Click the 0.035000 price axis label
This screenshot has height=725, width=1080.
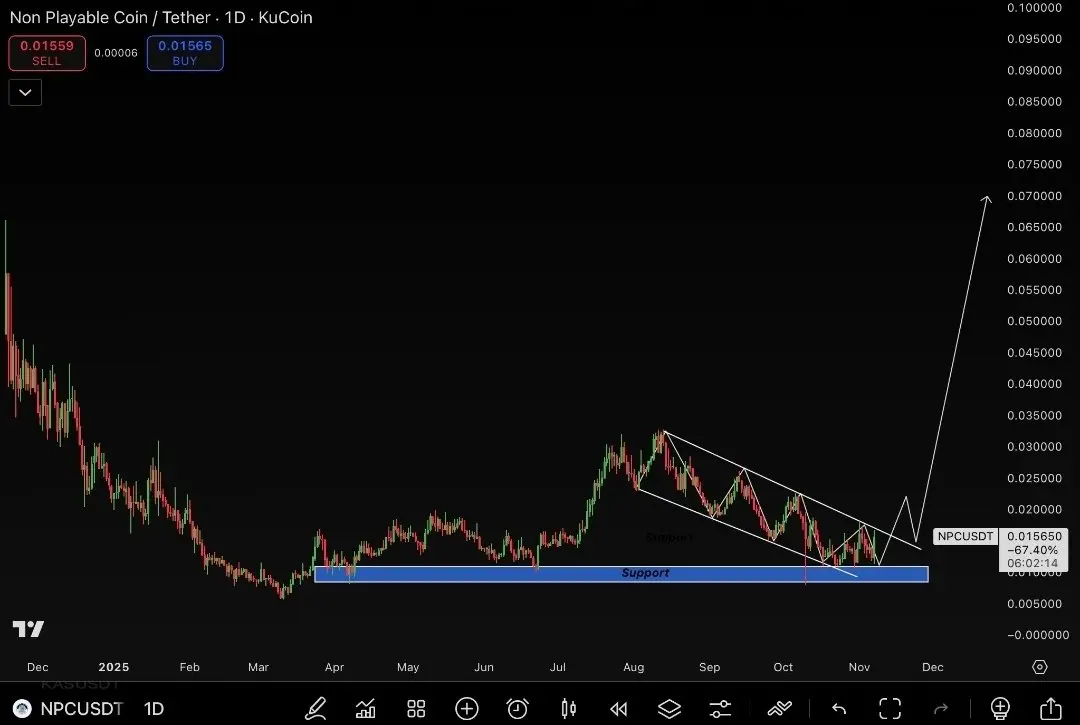click(x=1035, y=415)
